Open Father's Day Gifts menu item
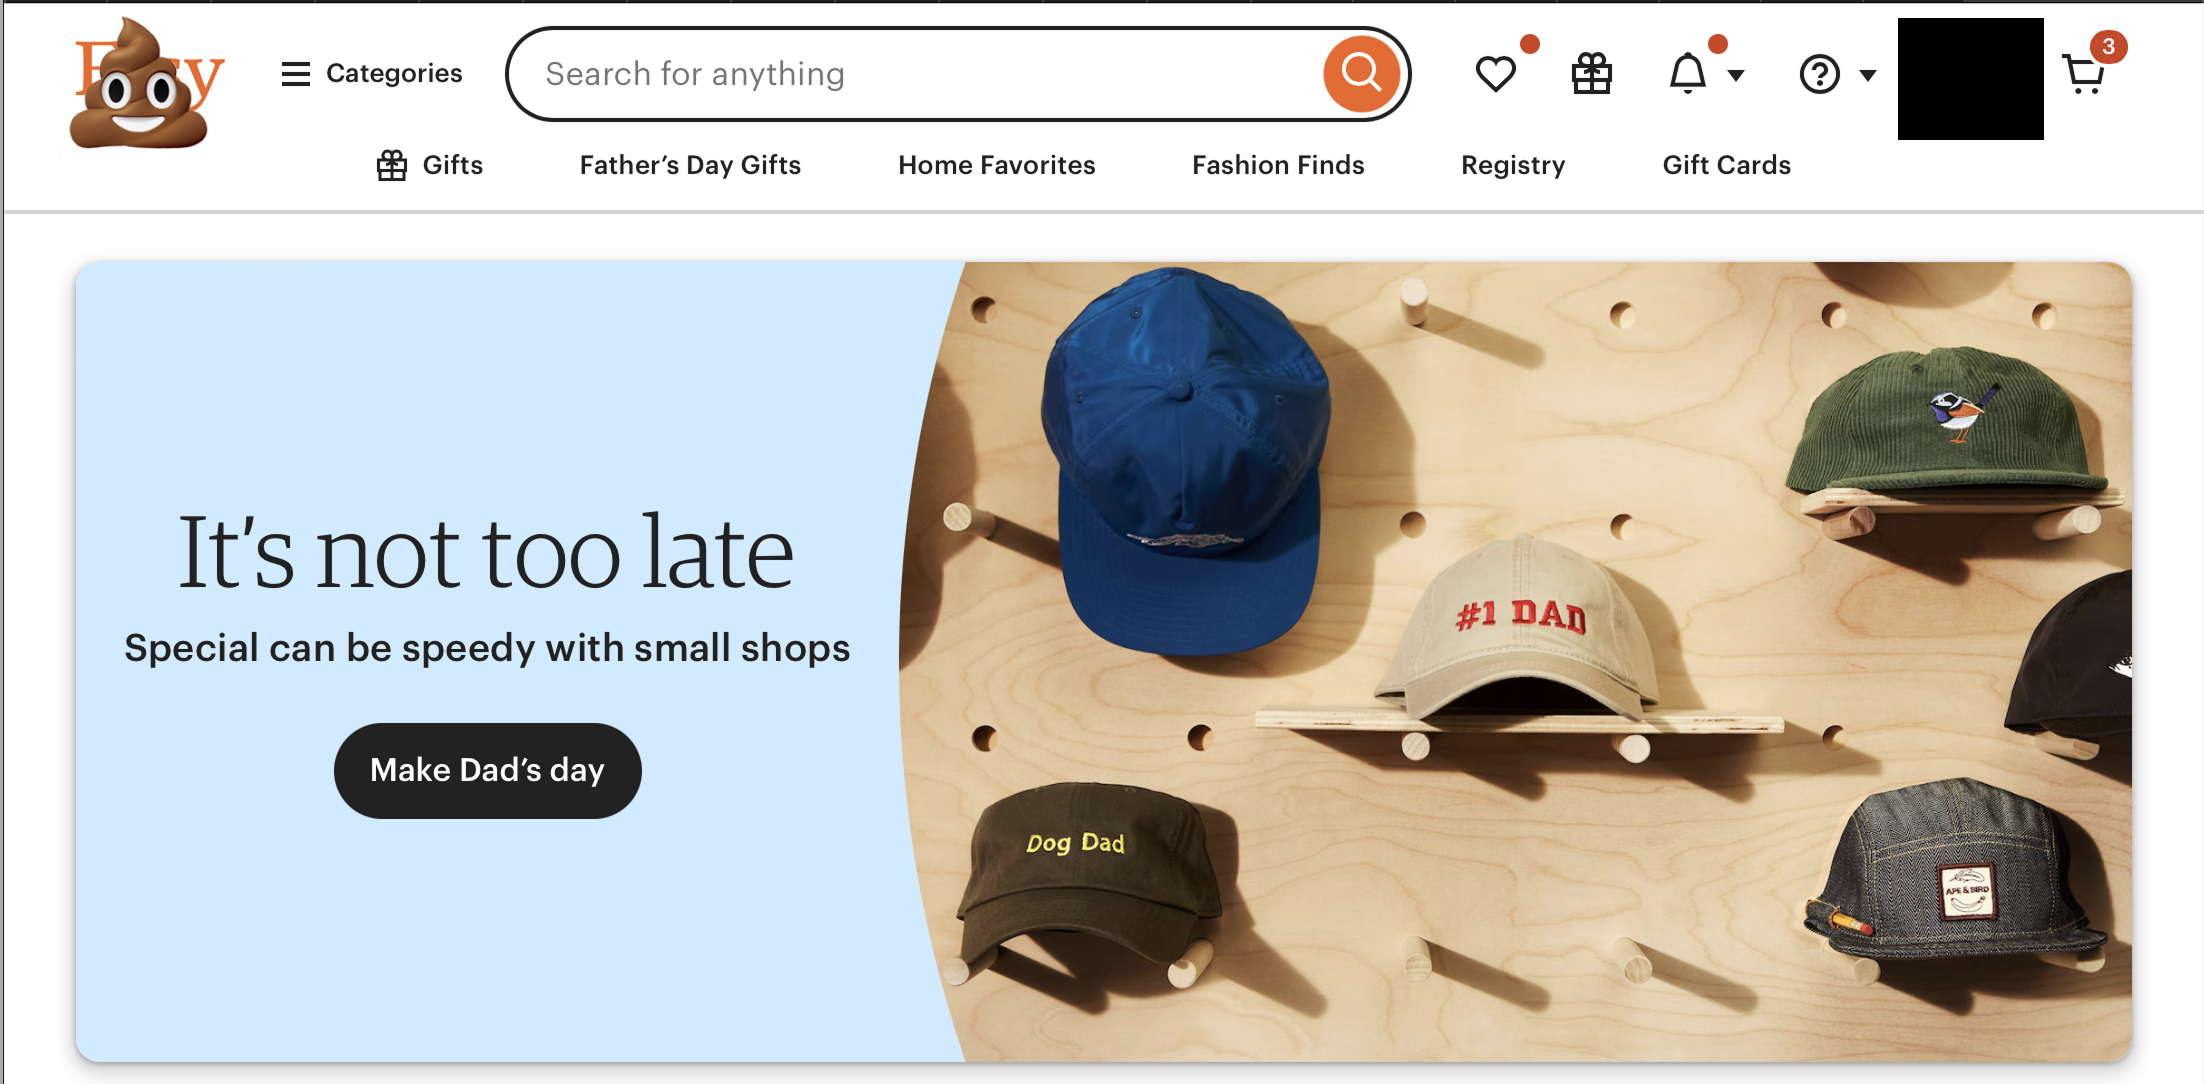The width and height of the screenshot is (2204, 1084). point(690,165)
